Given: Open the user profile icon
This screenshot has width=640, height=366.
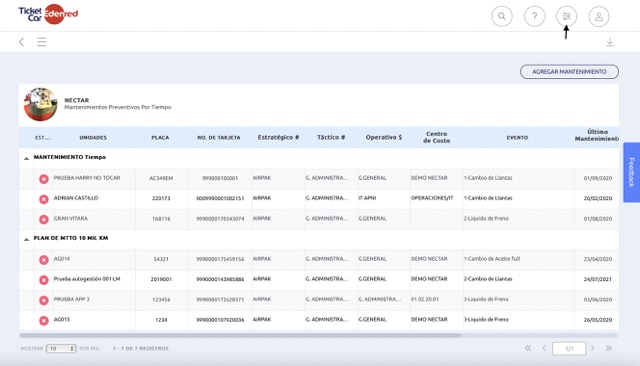Looking at the screenshot, I should pyautogui.click(x=599, y=16).
